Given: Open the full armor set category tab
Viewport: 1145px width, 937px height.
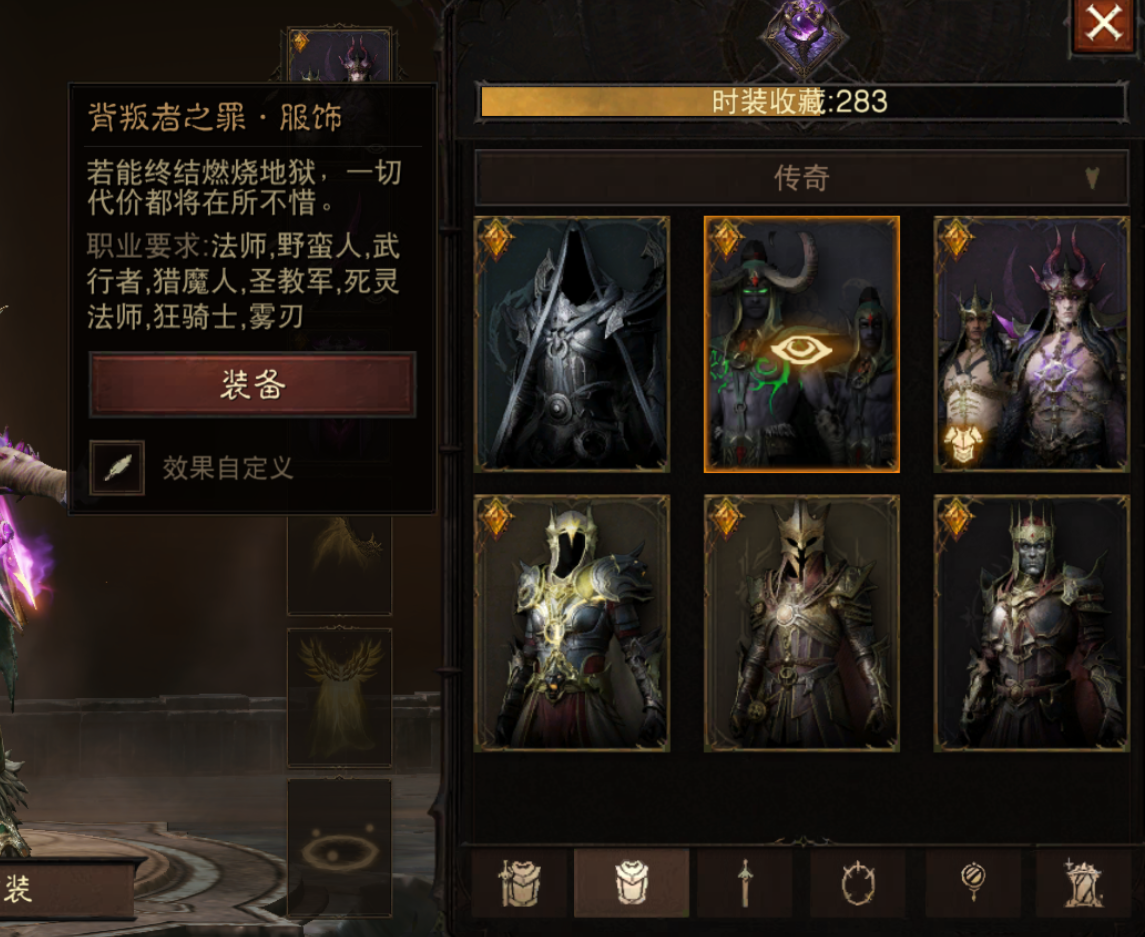Looking at the screenshot, I should [x=519, y=882].
